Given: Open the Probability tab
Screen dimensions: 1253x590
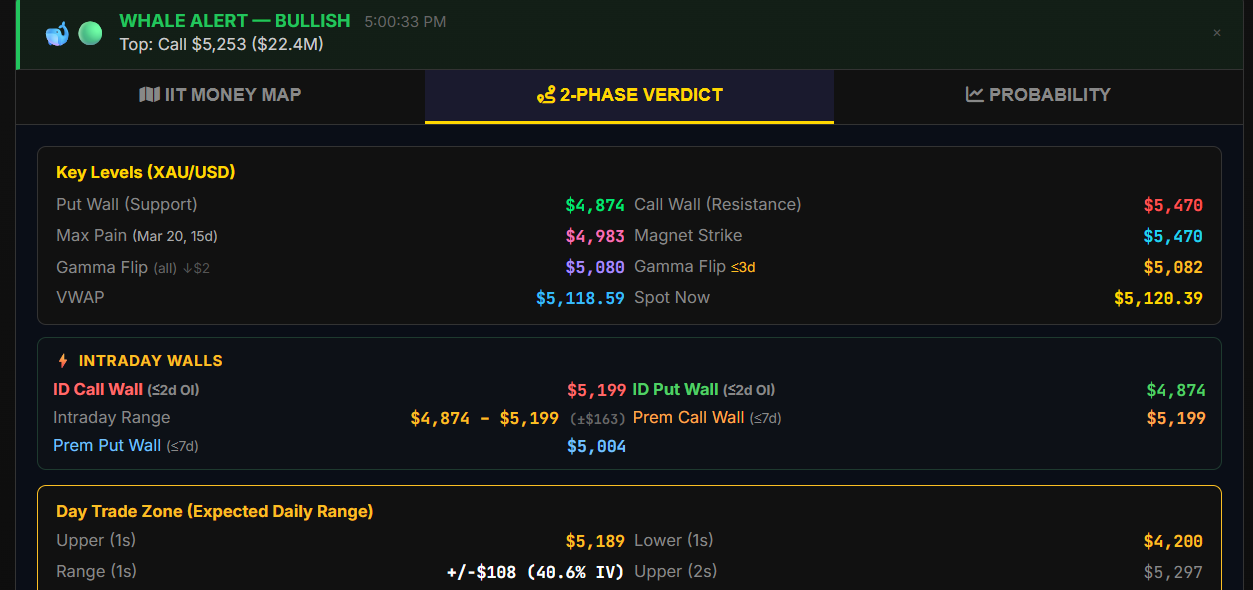Looking at the screenshot, I should pyautogui.click(x=1038, y=95).
